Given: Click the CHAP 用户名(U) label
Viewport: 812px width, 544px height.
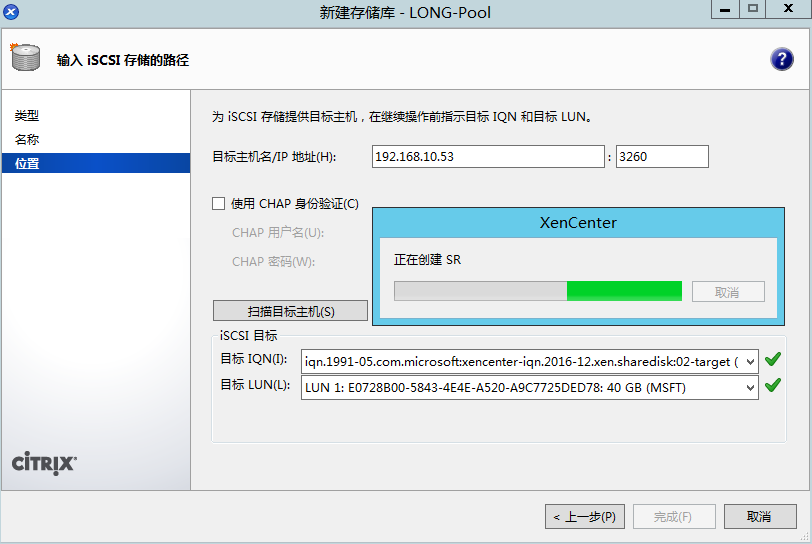Looking at the screenshot, I should tap(278, 233).
